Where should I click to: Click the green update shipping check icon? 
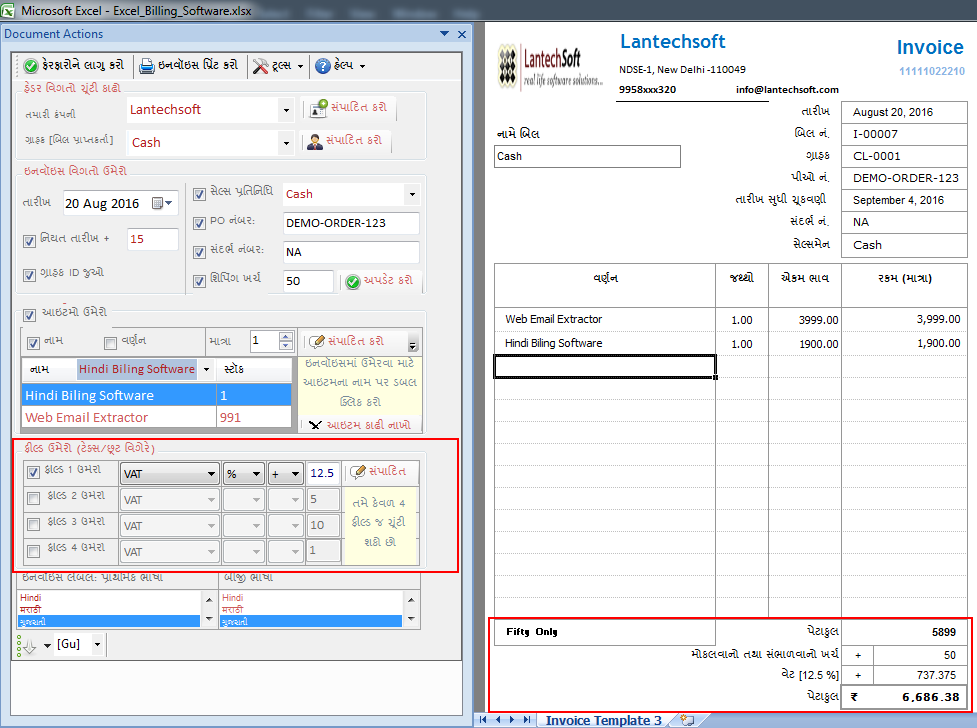(353, 282)
